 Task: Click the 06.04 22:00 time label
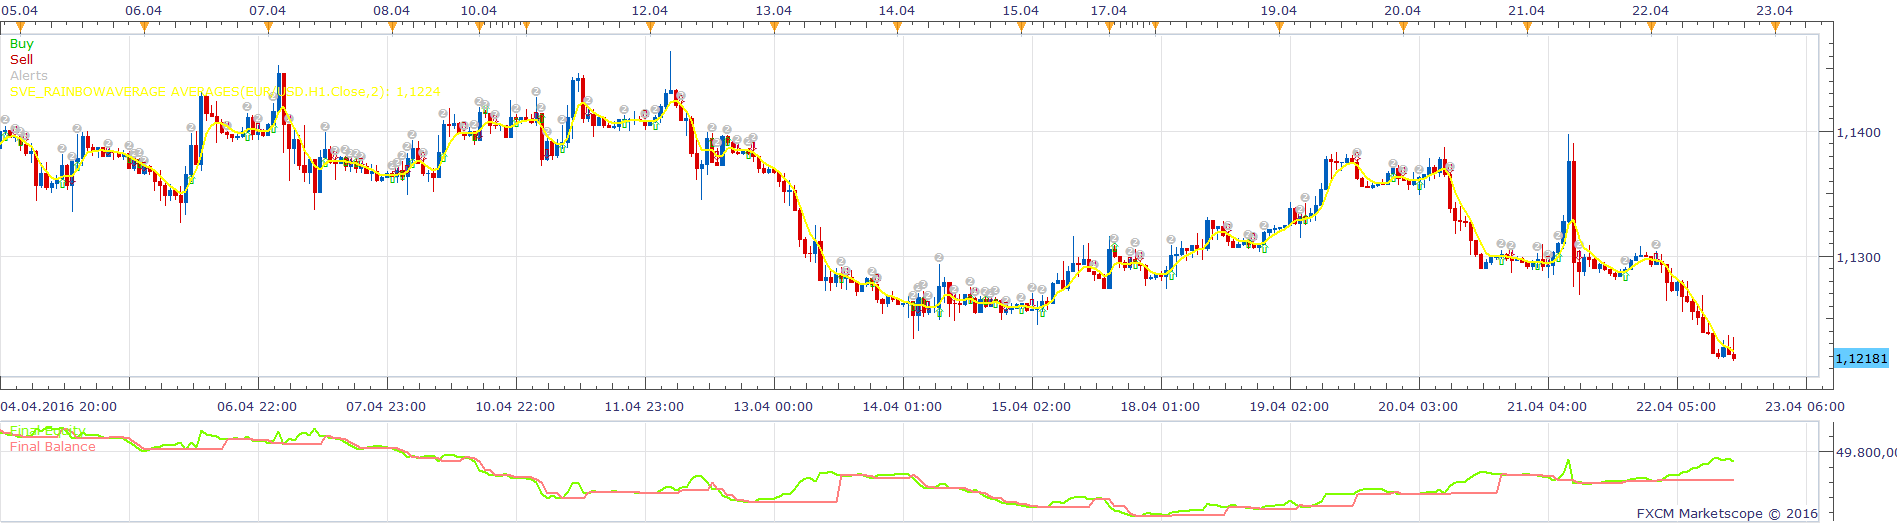coord(257,407)
